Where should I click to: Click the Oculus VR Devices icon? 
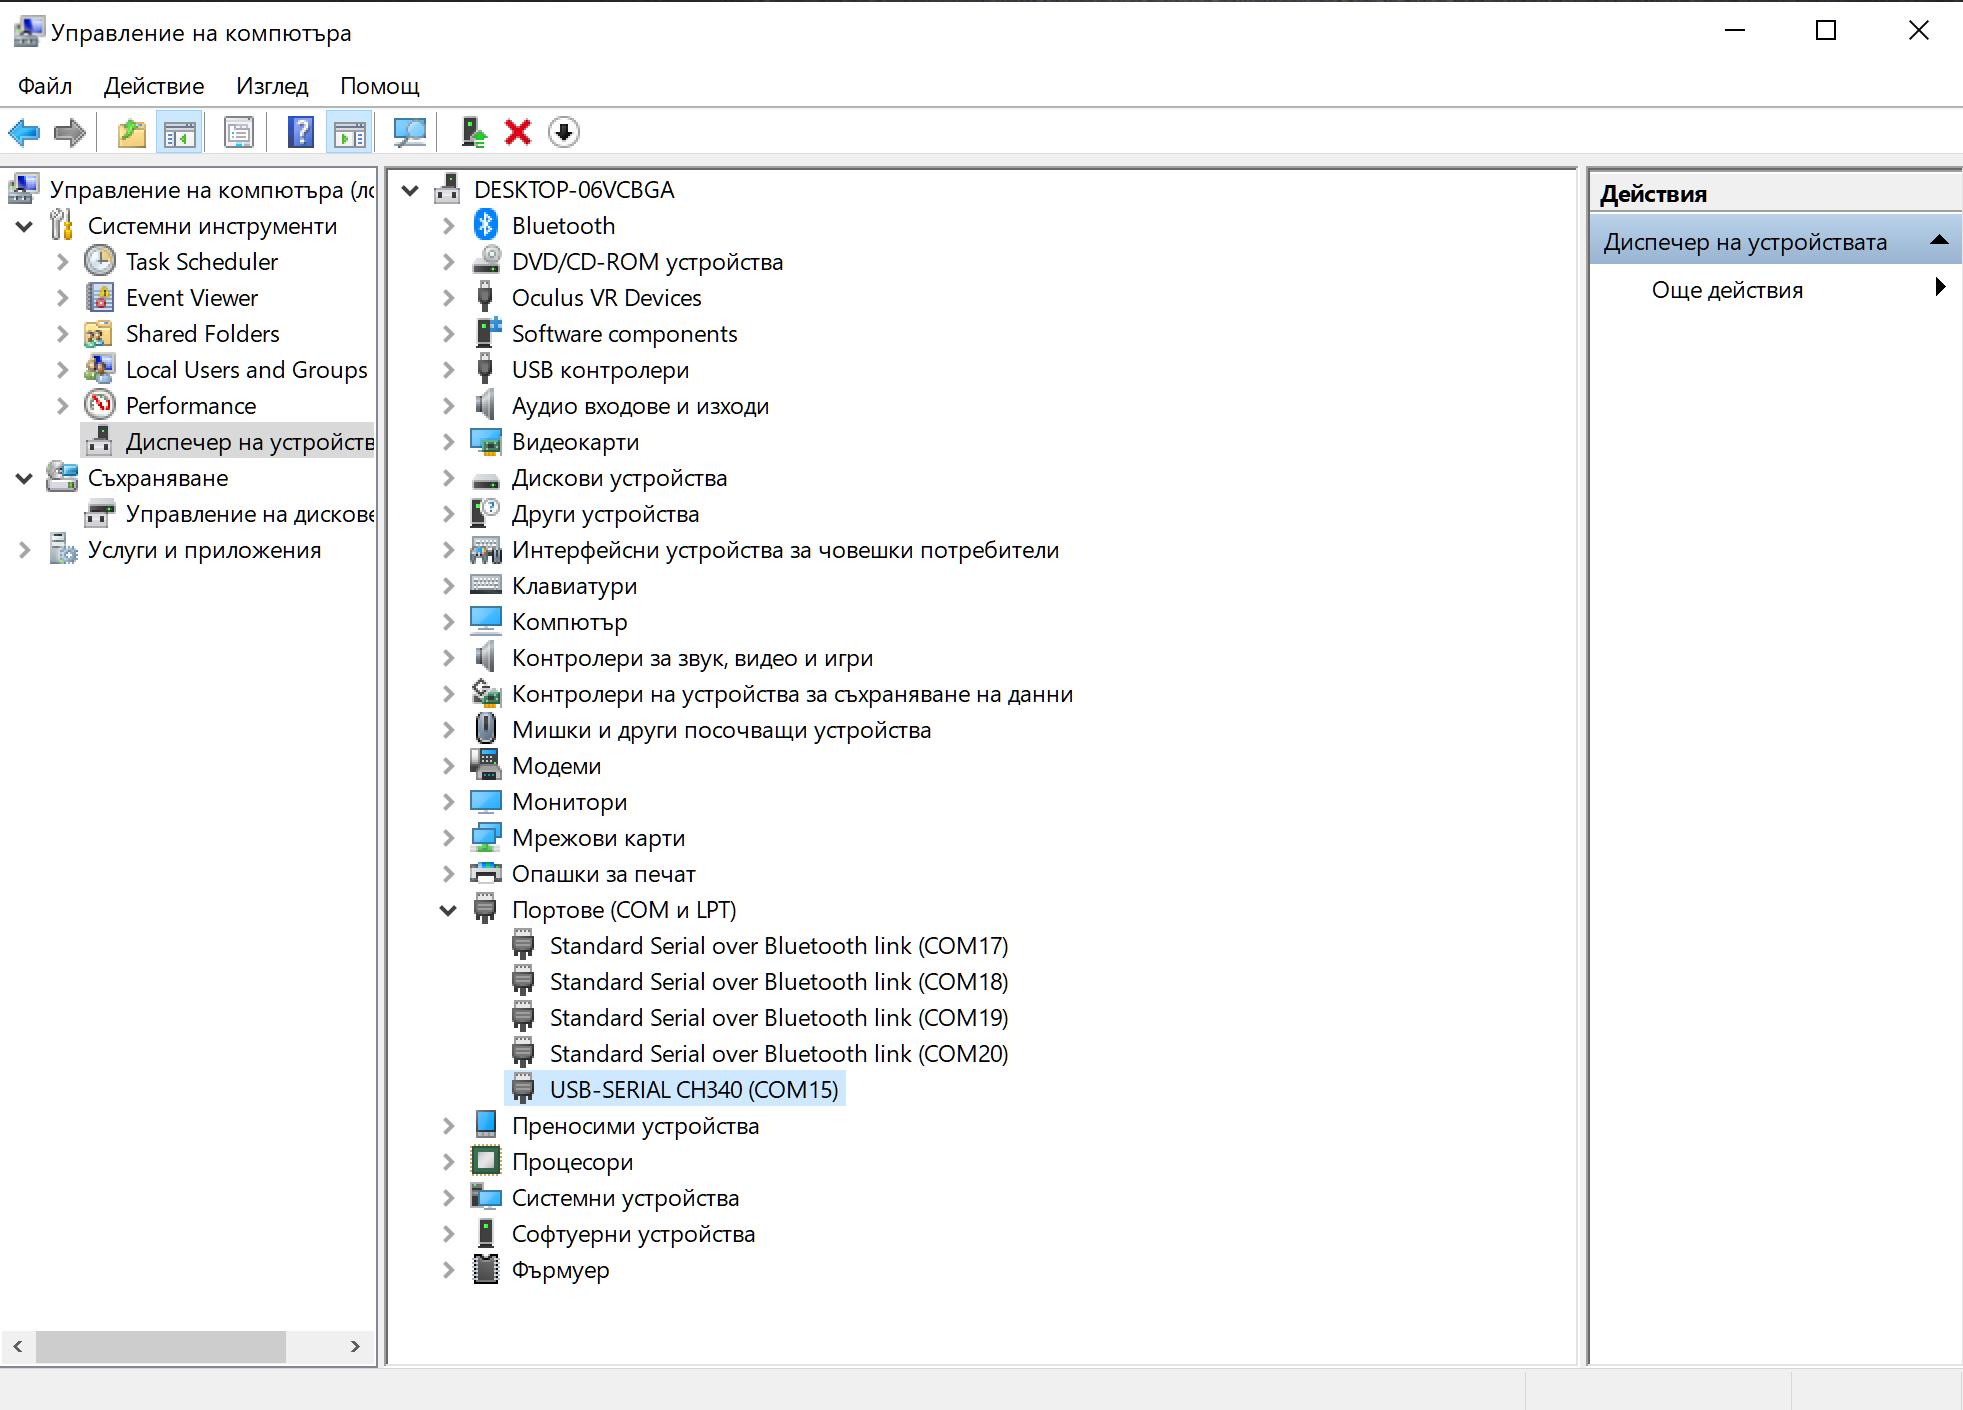(486, 297)
